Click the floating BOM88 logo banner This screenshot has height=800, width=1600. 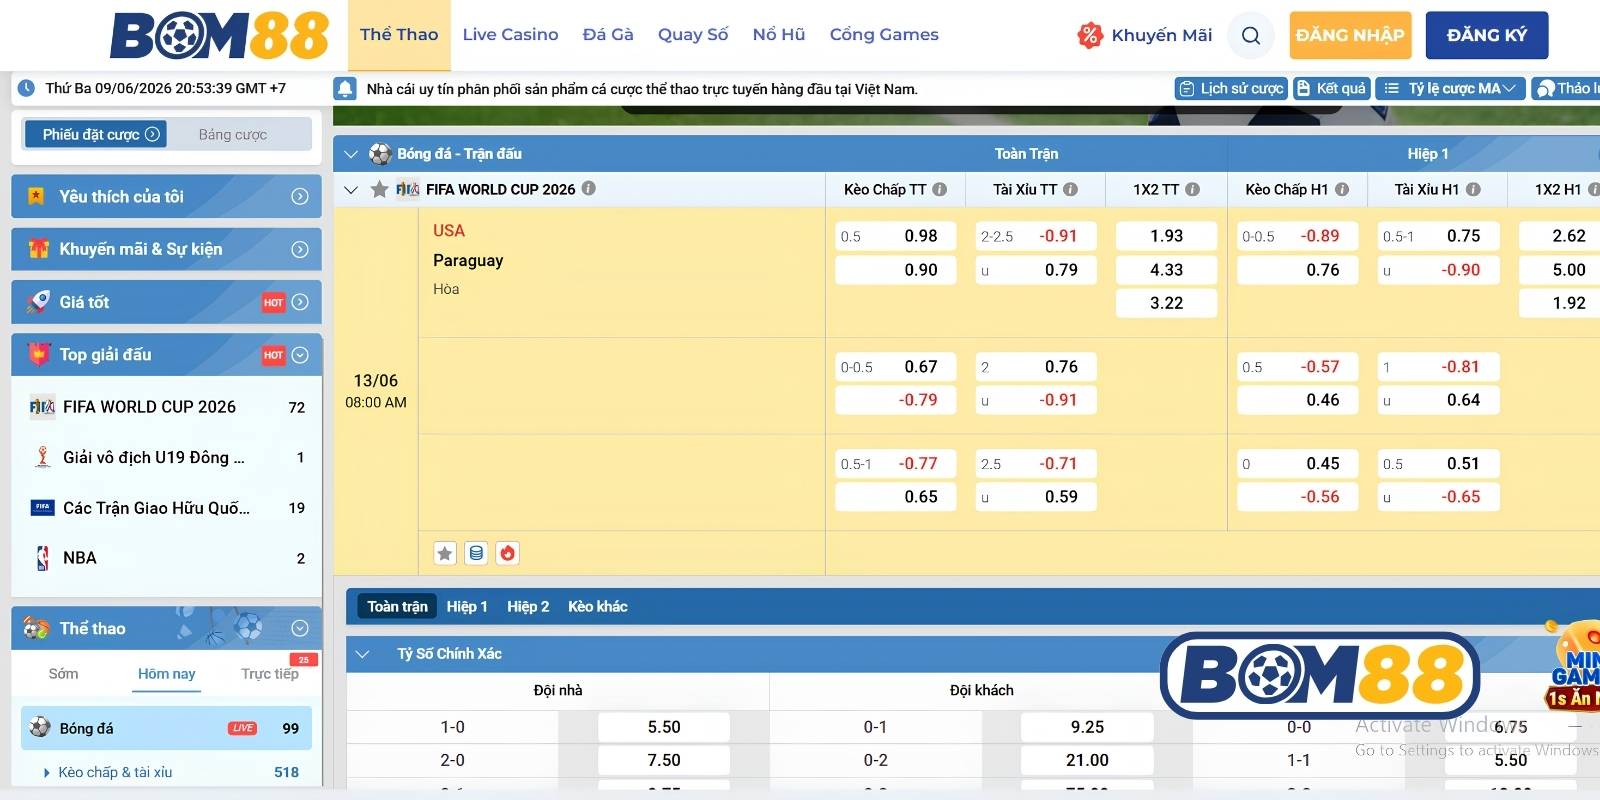coord(1320,675)
